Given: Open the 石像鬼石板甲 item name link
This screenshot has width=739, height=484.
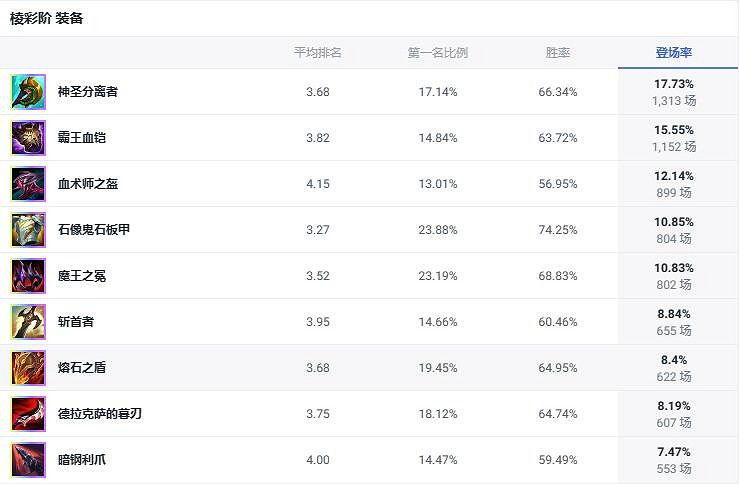Looking at the screenshot, I should click(94, 230).
